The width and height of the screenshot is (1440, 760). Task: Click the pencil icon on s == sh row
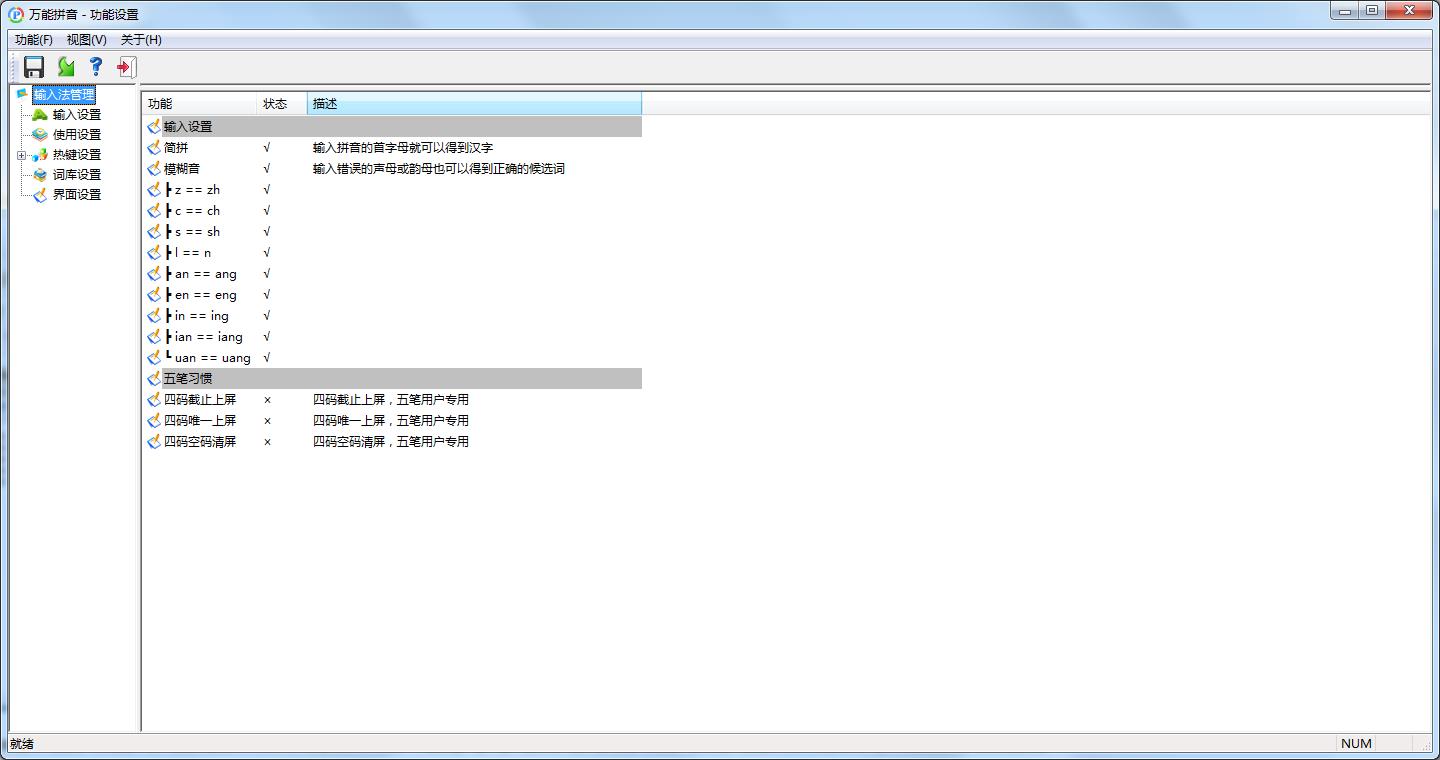click(x=154, y=231)
